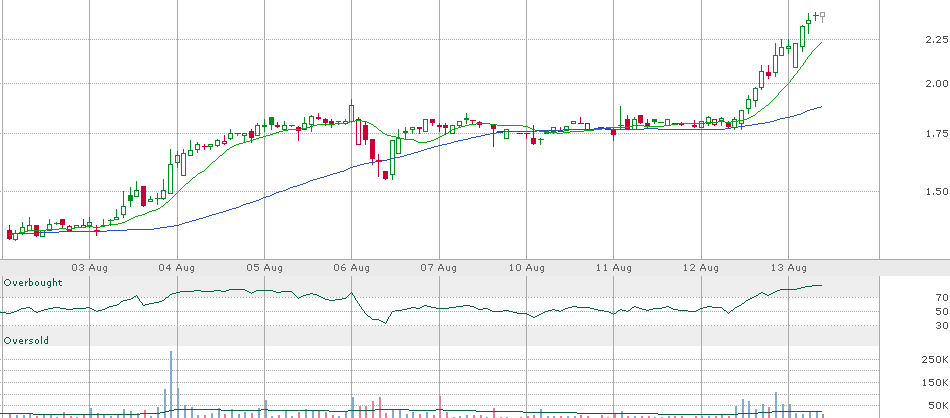
Task: Click the lowest red candlestick after 06 Aug
Action: pyautogui.click(x=385, y=174)
